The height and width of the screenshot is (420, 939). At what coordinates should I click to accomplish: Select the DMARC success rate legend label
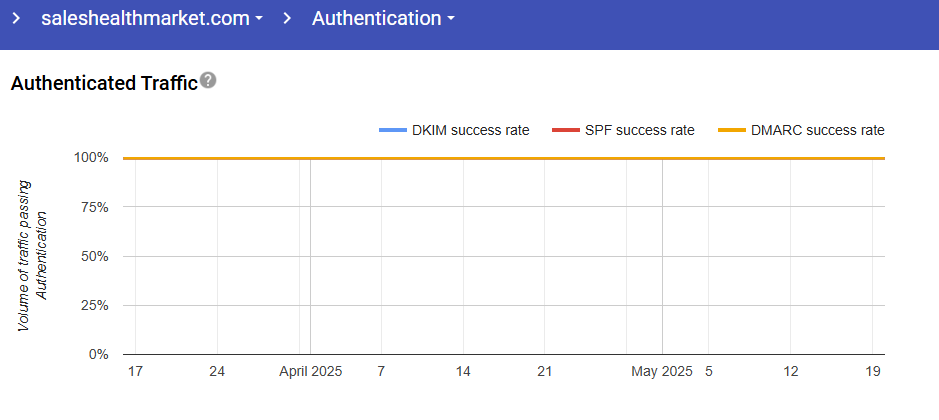818,130
